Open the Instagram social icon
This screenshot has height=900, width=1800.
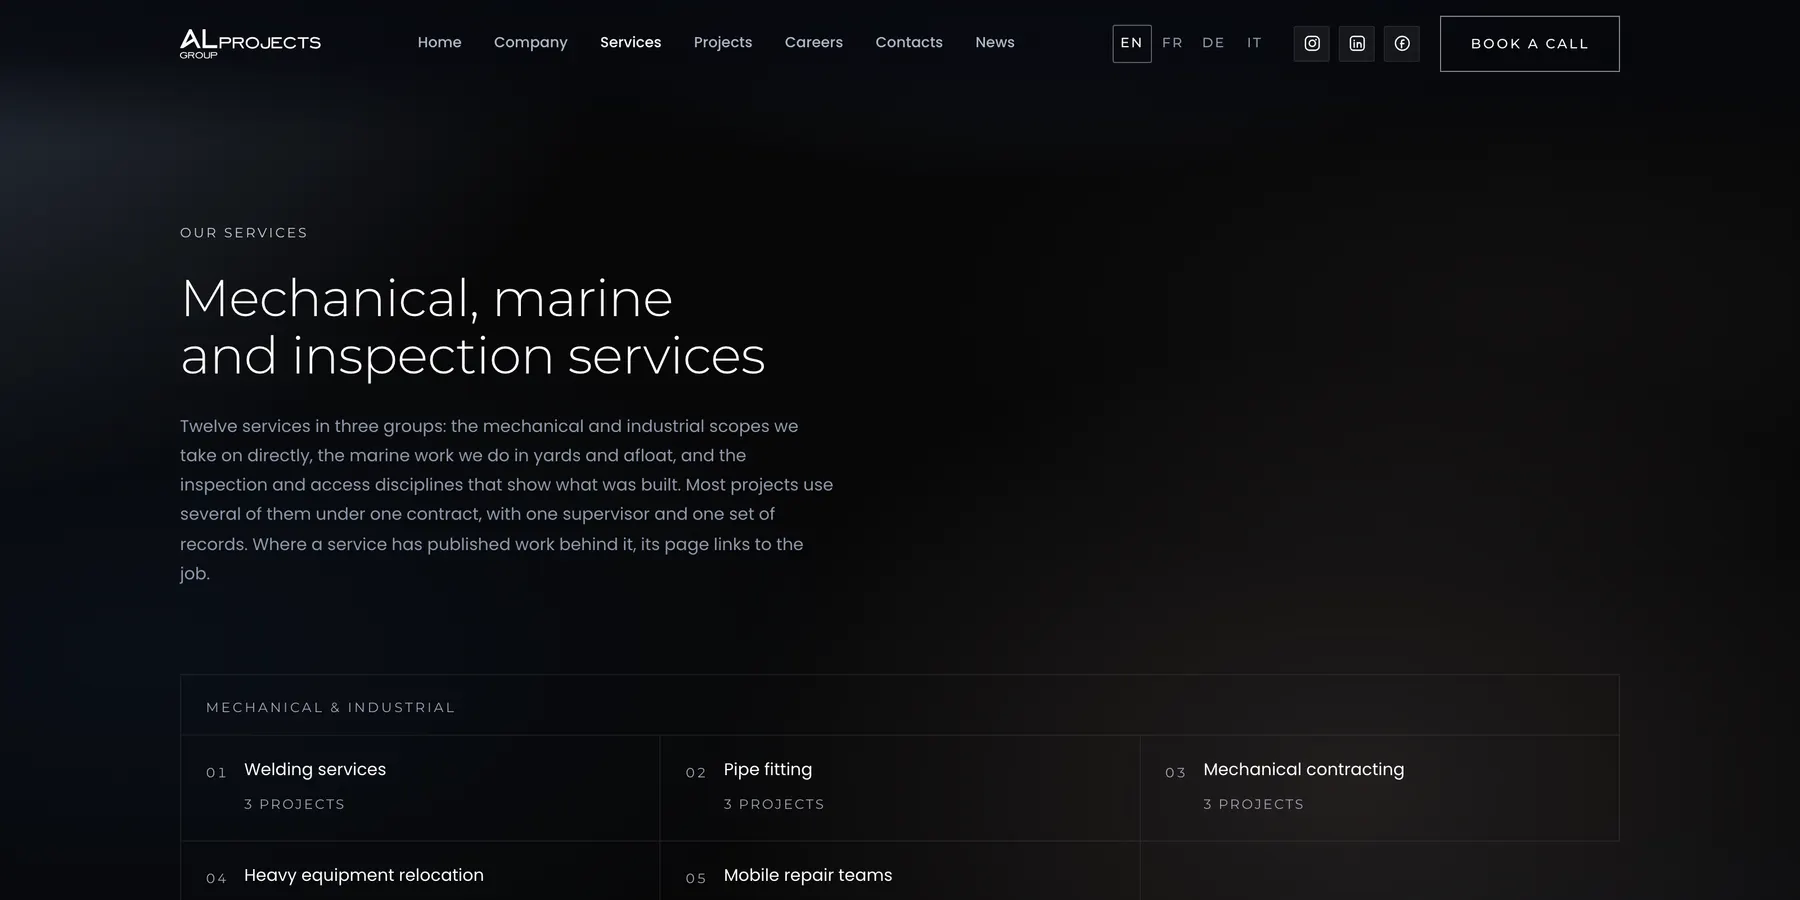click(1312, 43)
